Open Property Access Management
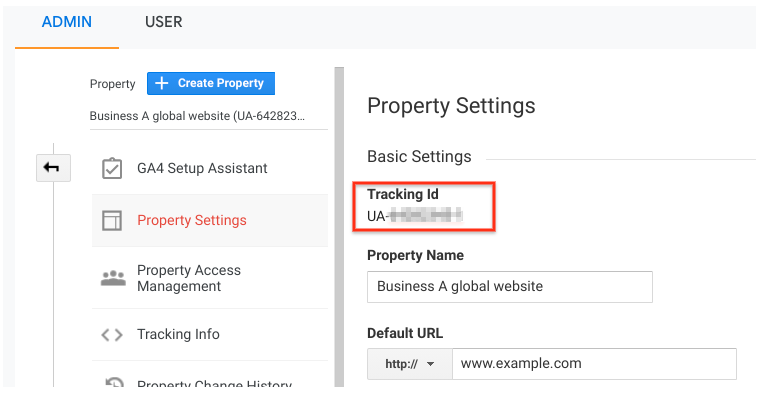The height and width of the screenshot is (397, 762). click(209, 278)
